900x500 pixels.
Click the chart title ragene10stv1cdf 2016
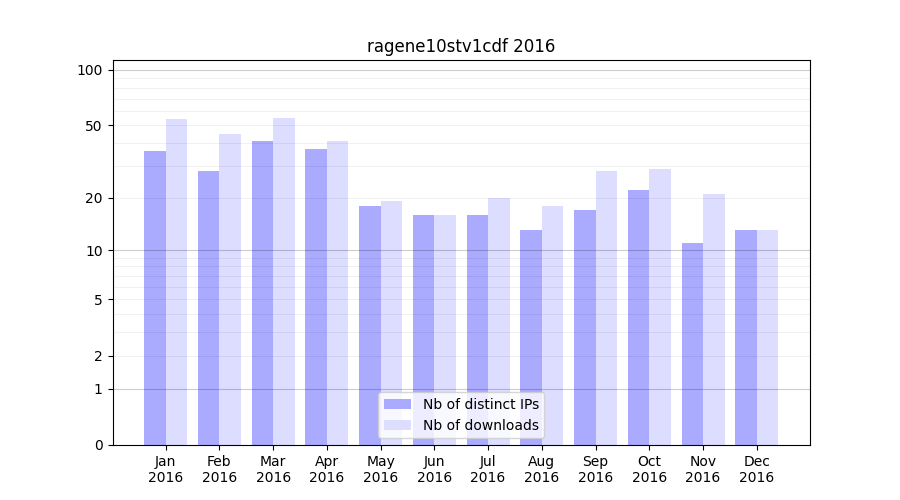pos(460,46)
